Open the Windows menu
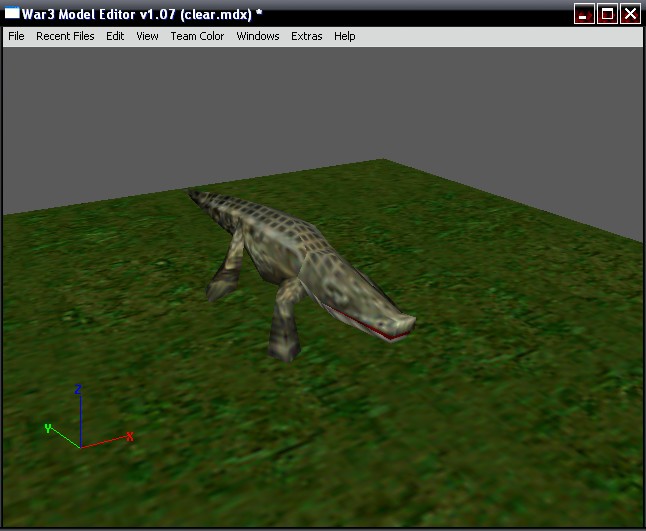The height and width of the screenshot is (531, 646). (258, 36)
